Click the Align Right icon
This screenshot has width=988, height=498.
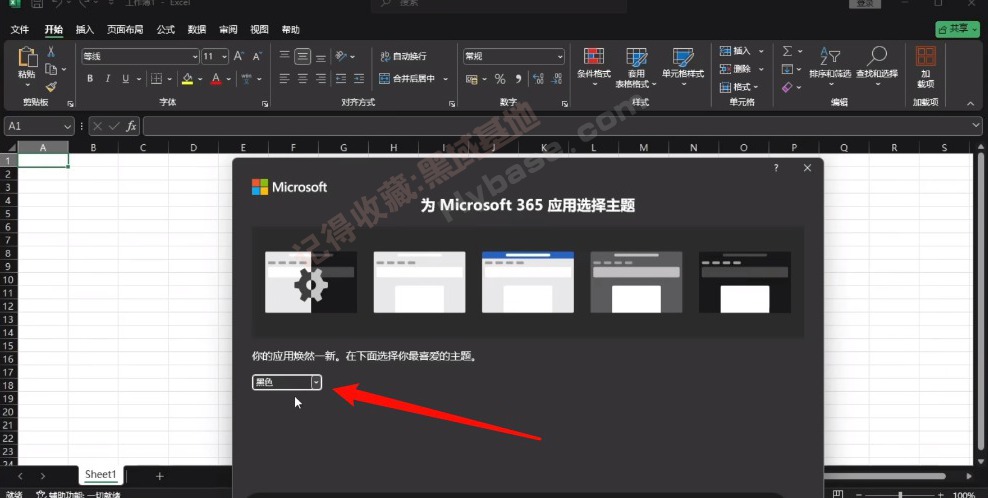(321, 78)
